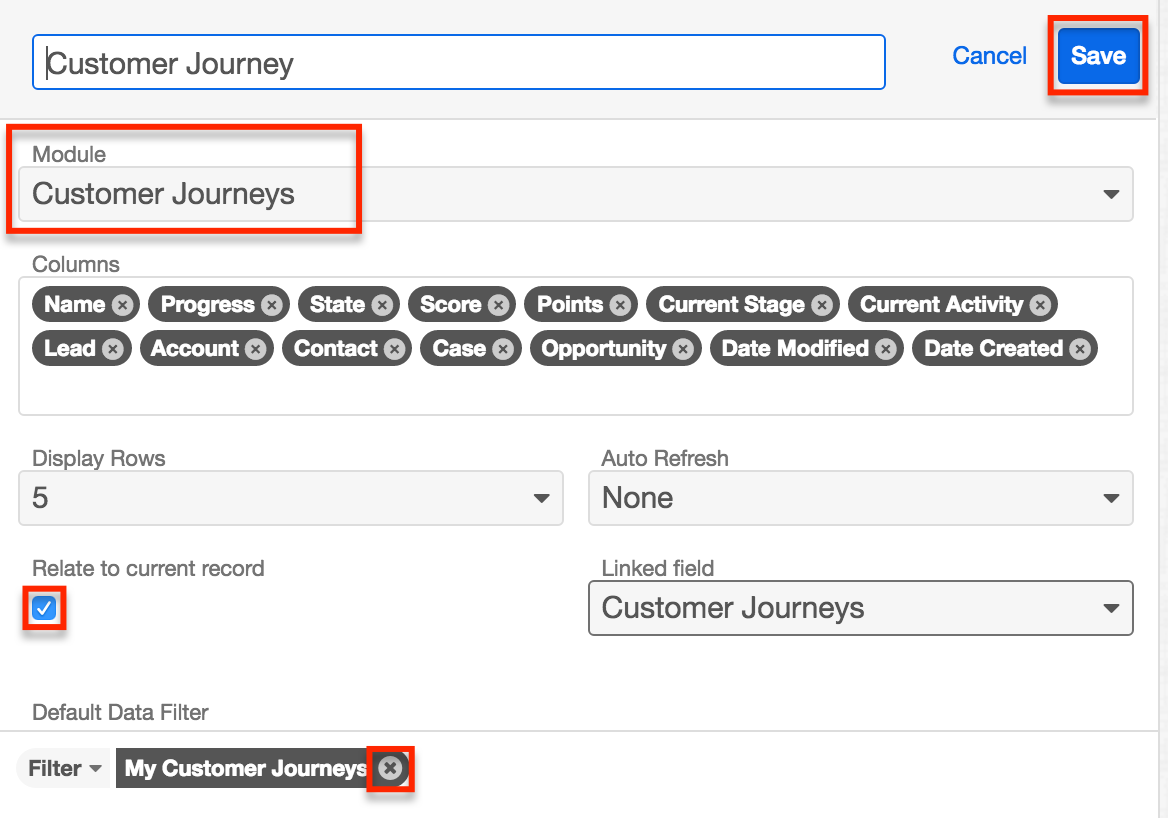Remove the Date Created column tag
Image resolution: width=1168 pixels, height=818 pixels.
(x=1079, y=349)
